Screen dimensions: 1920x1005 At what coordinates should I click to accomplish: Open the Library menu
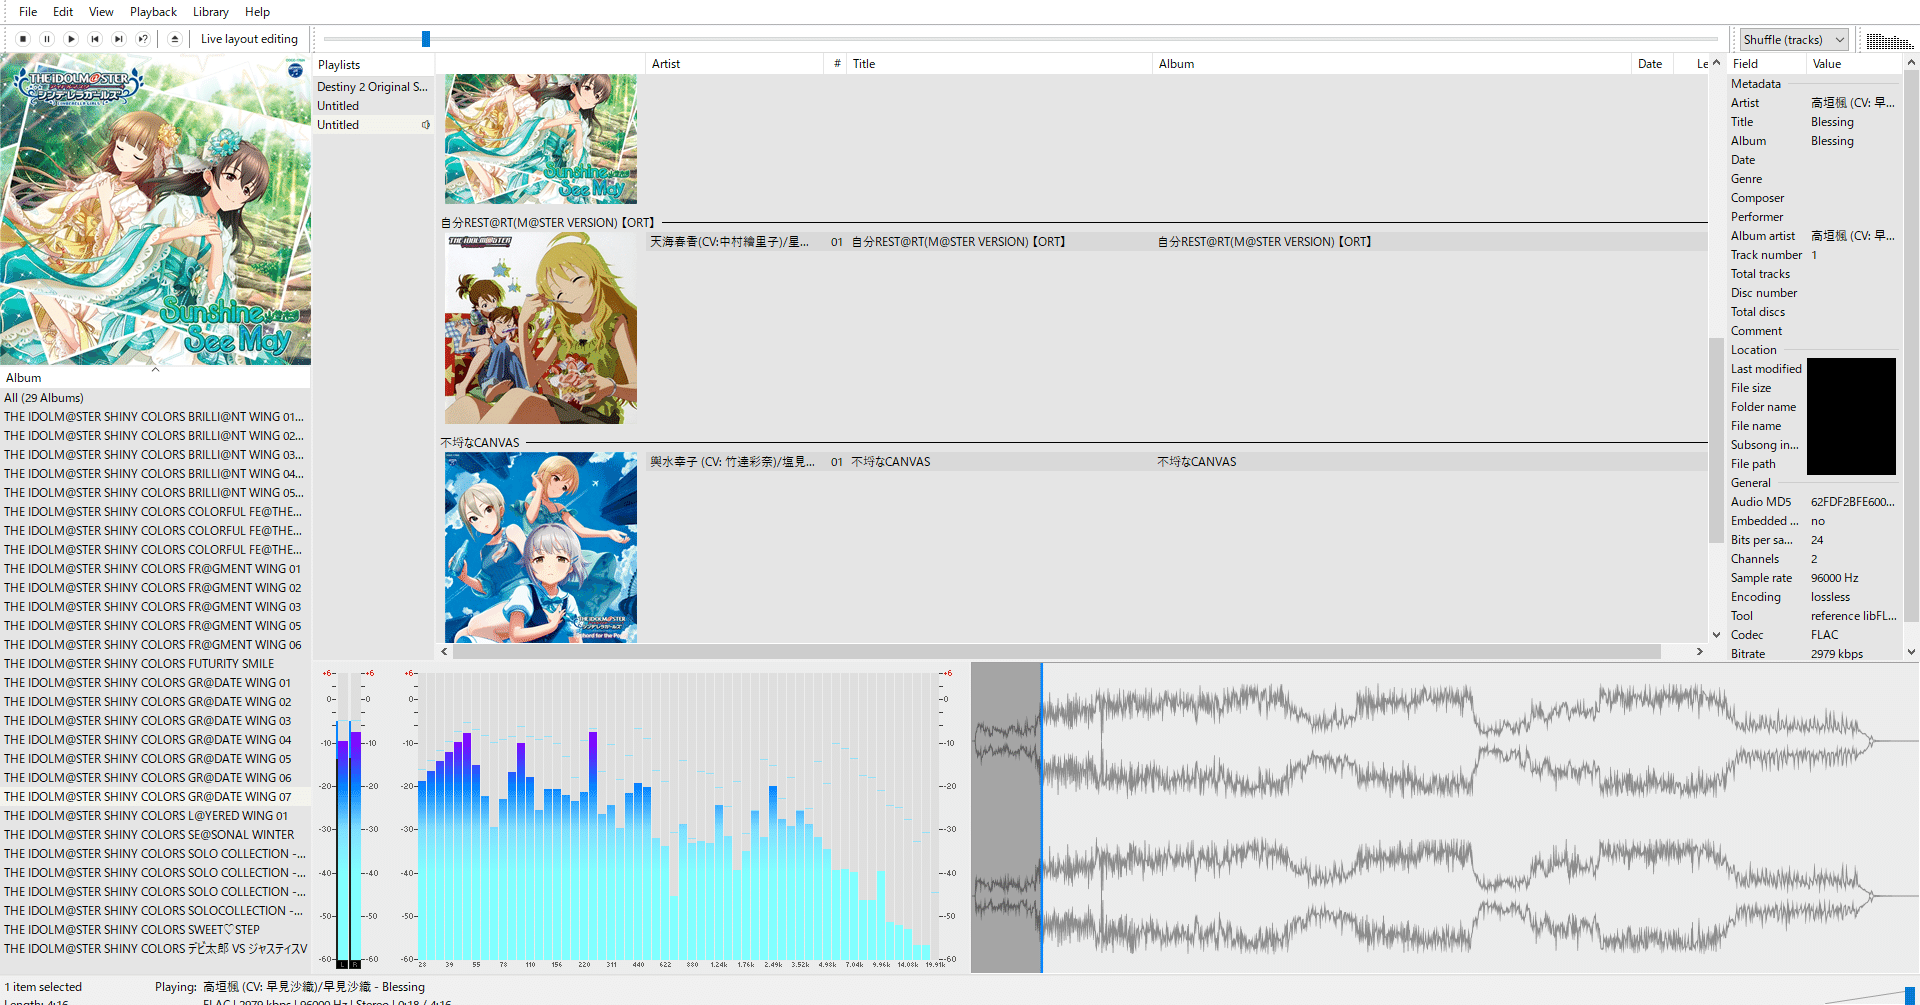pyautogui.click(x=211, y=12)
